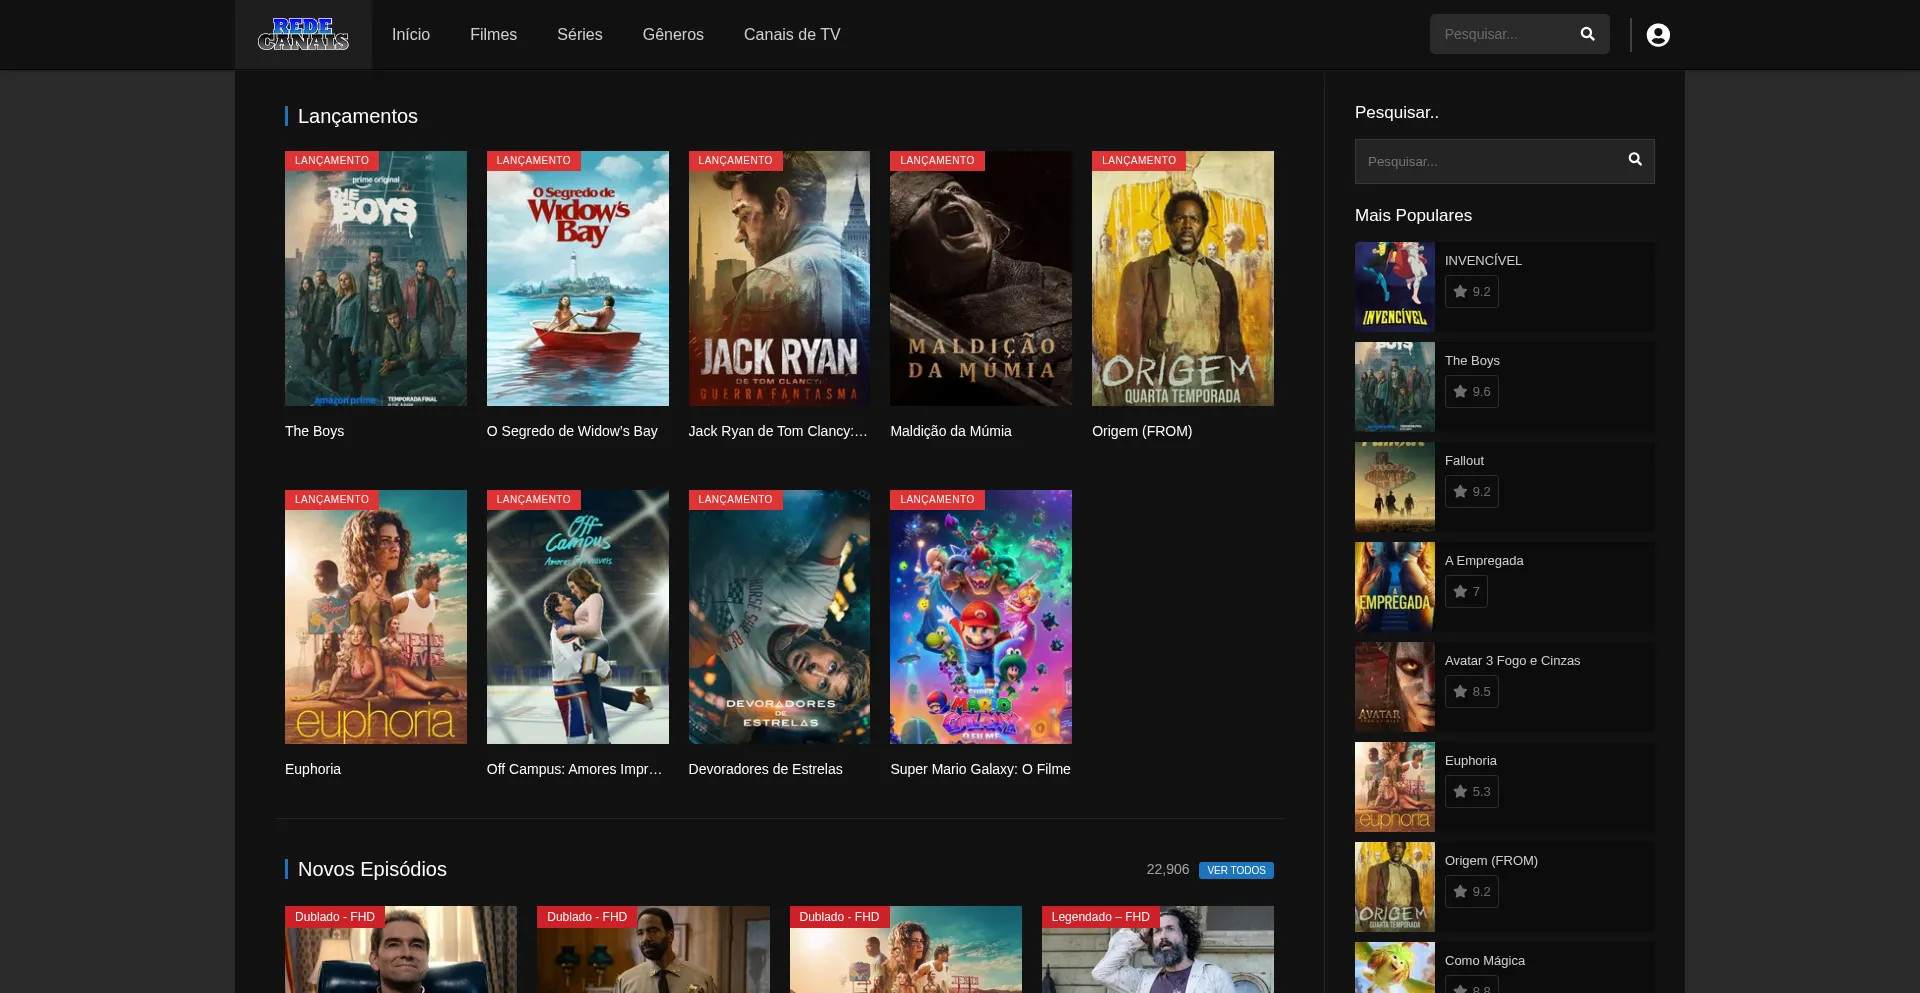Open A Empregada title in Mais Populares

click(x=1484, y=561)
